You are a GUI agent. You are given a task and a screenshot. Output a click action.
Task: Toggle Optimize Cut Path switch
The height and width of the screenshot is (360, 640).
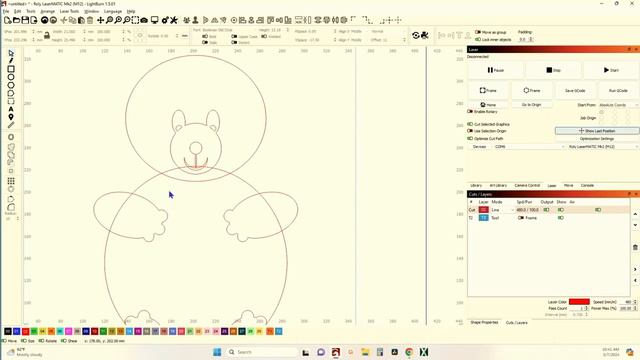(x=470, y=138)
